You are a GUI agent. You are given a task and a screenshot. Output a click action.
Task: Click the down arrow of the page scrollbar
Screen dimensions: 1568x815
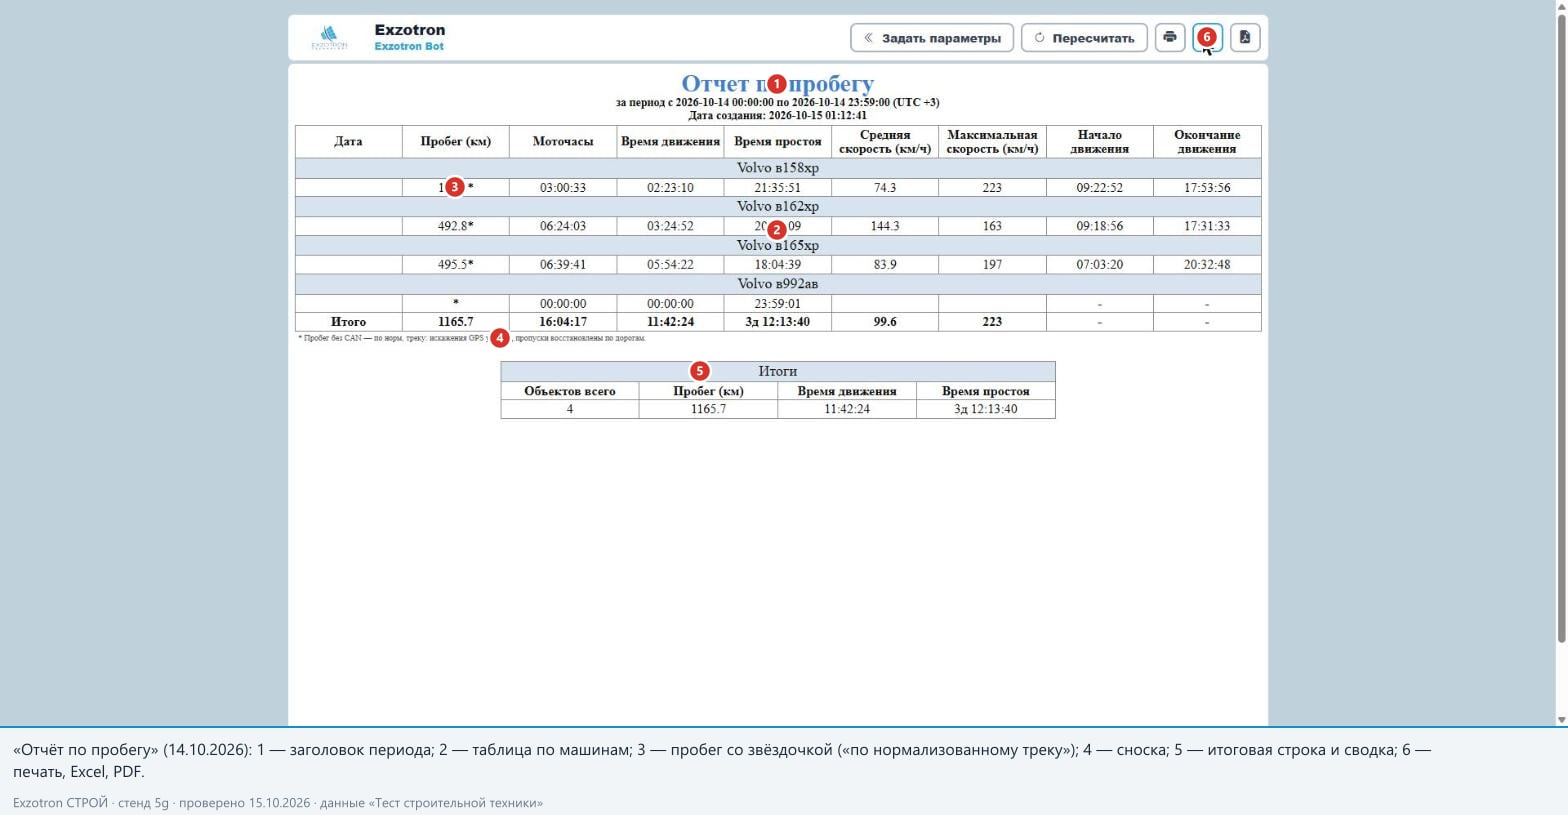[1561, 720]
